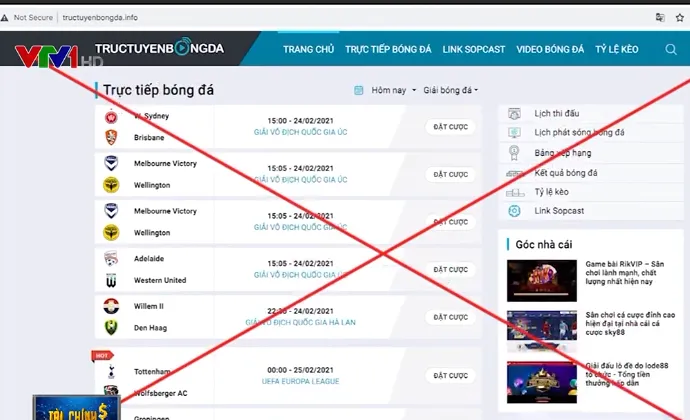Screen dimensions: 690x420
Task: Click Đặt cược for Tottenham vs Wolfsberger AC
Action: click(450, 376)
